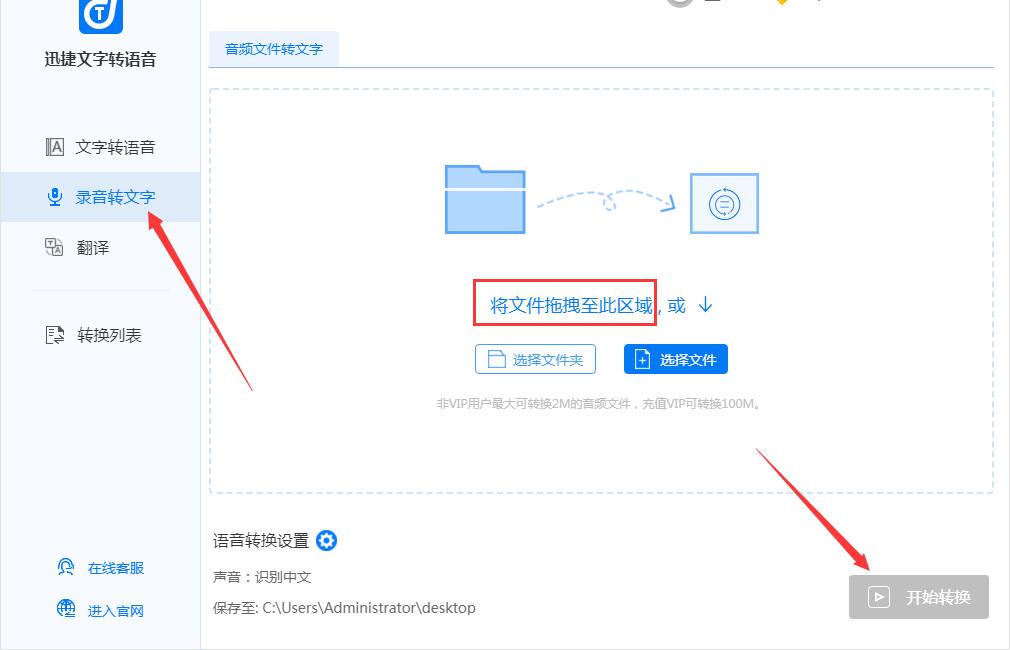Click the yellow VIP crown icon at top
This screenshot has width=1010, height=650.
(785, 4)
